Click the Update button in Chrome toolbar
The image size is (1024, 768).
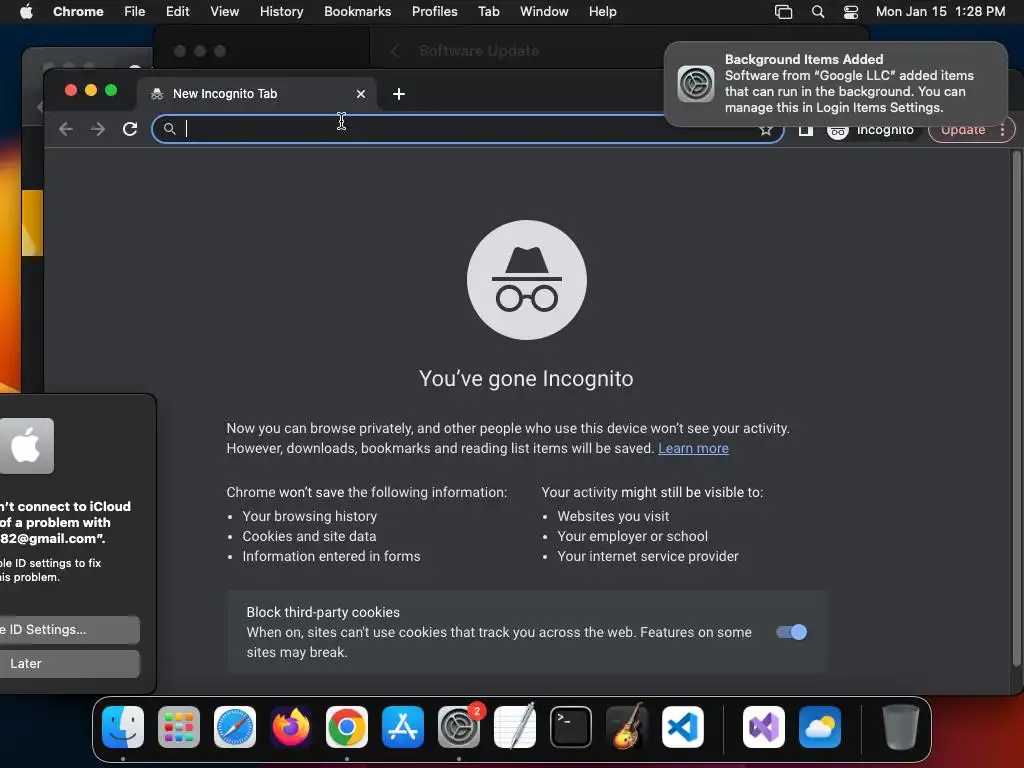coord(963,130)
